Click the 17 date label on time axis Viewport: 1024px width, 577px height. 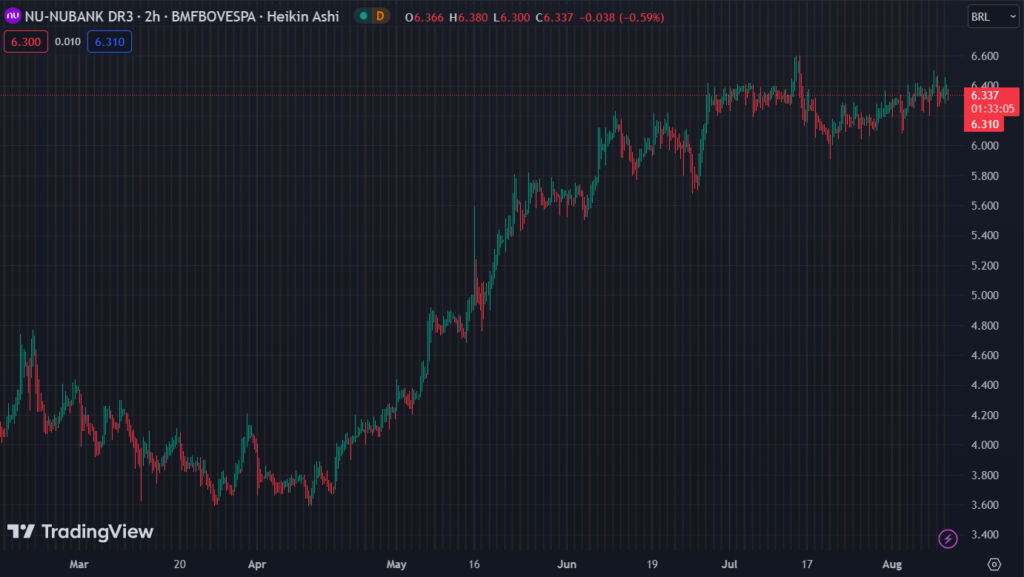pos(807,564)
